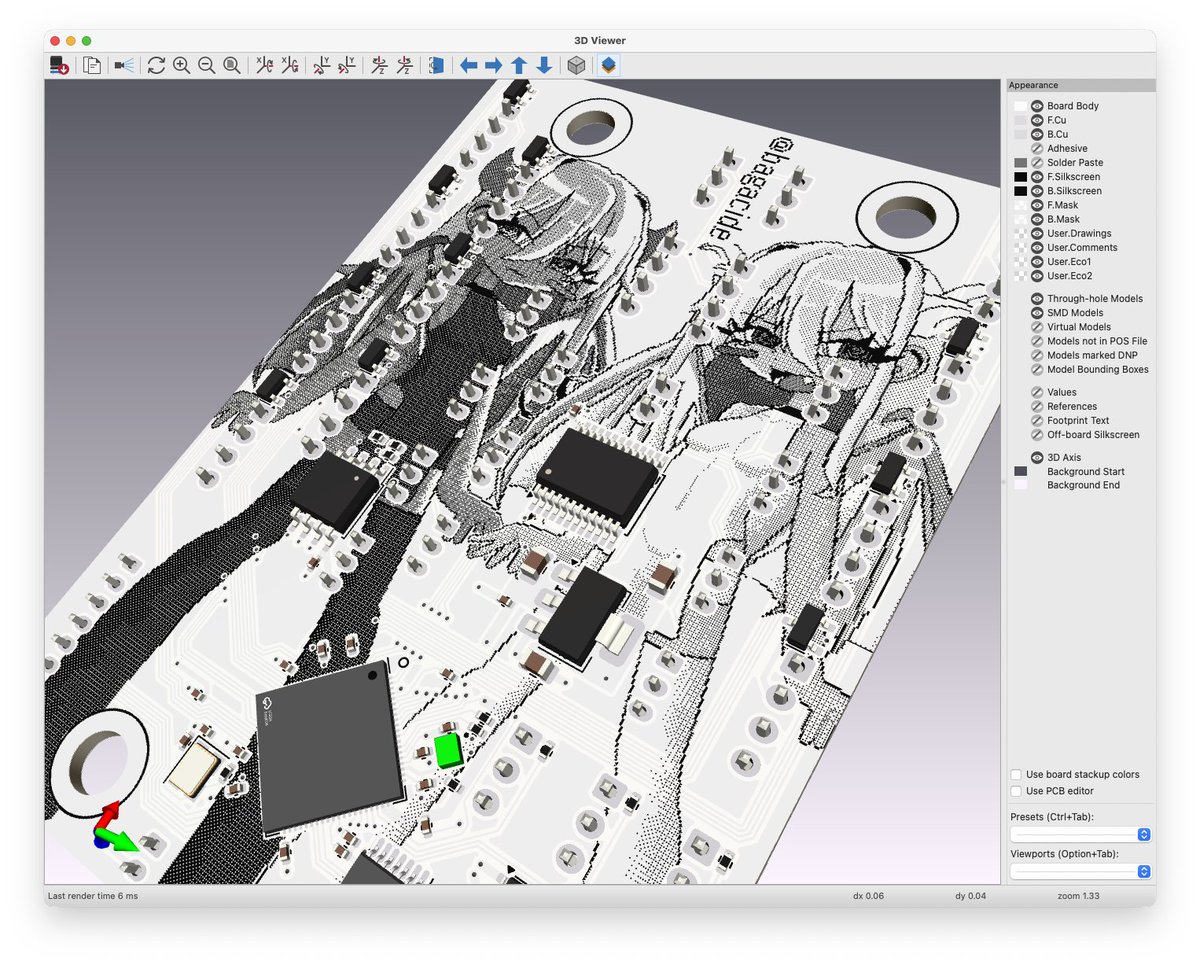Viewport: 1200px width, 965px height.
Task: Hide Board Body with its eye toggle
Action: [x=1037, y=106]
